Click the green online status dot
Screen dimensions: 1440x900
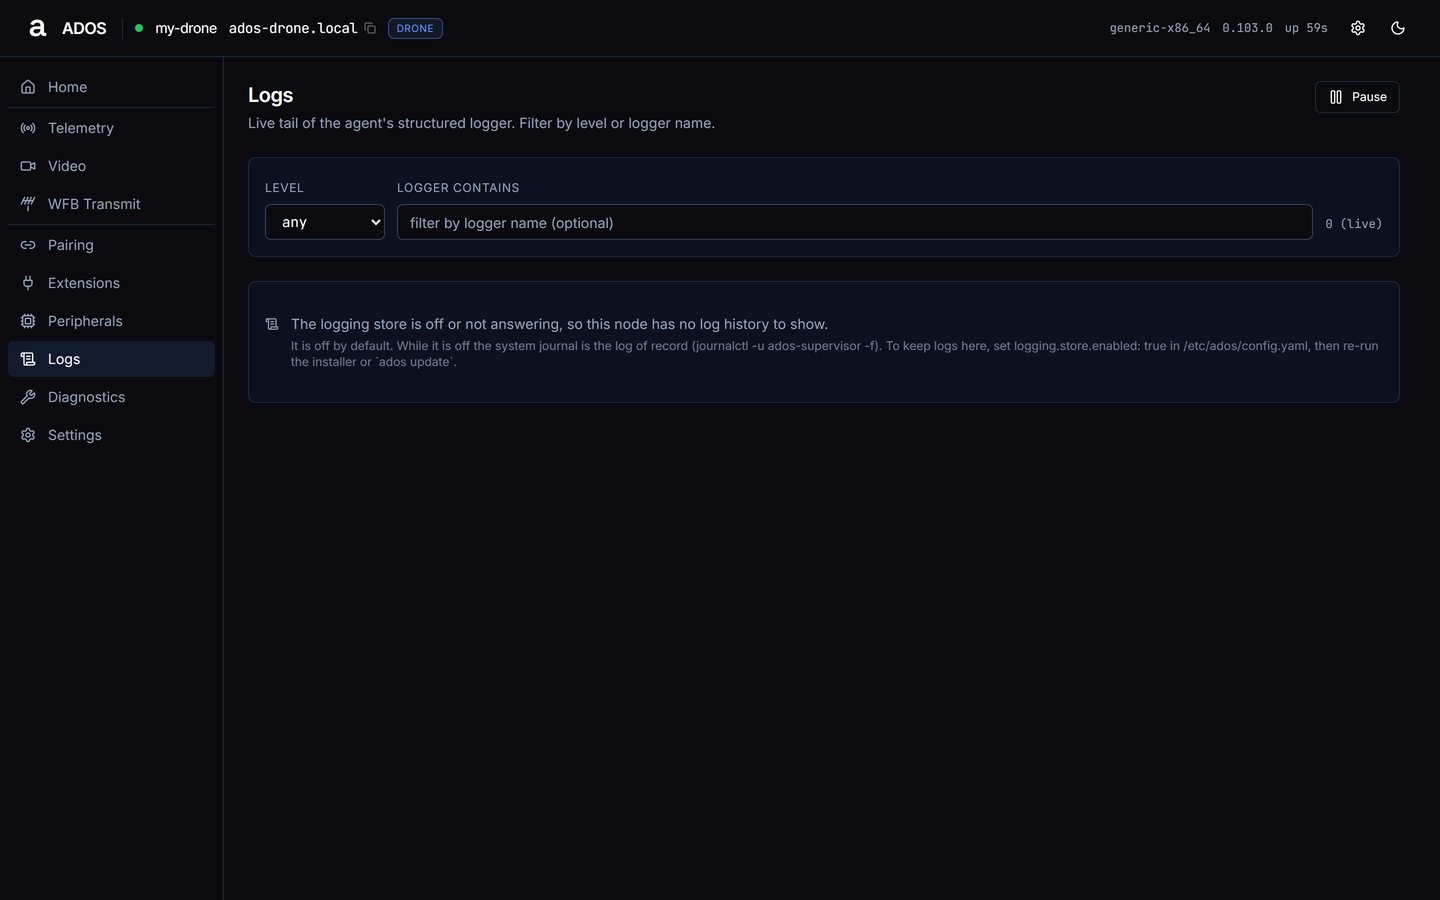point(139,28)
